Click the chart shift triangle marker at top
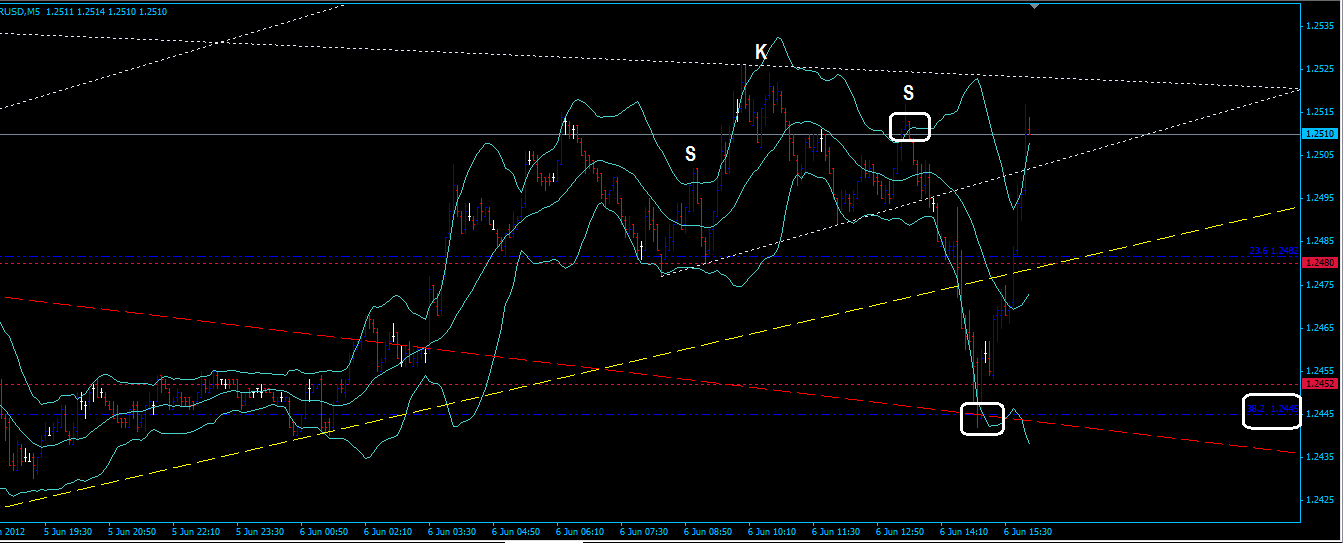 click(1034, 6)
